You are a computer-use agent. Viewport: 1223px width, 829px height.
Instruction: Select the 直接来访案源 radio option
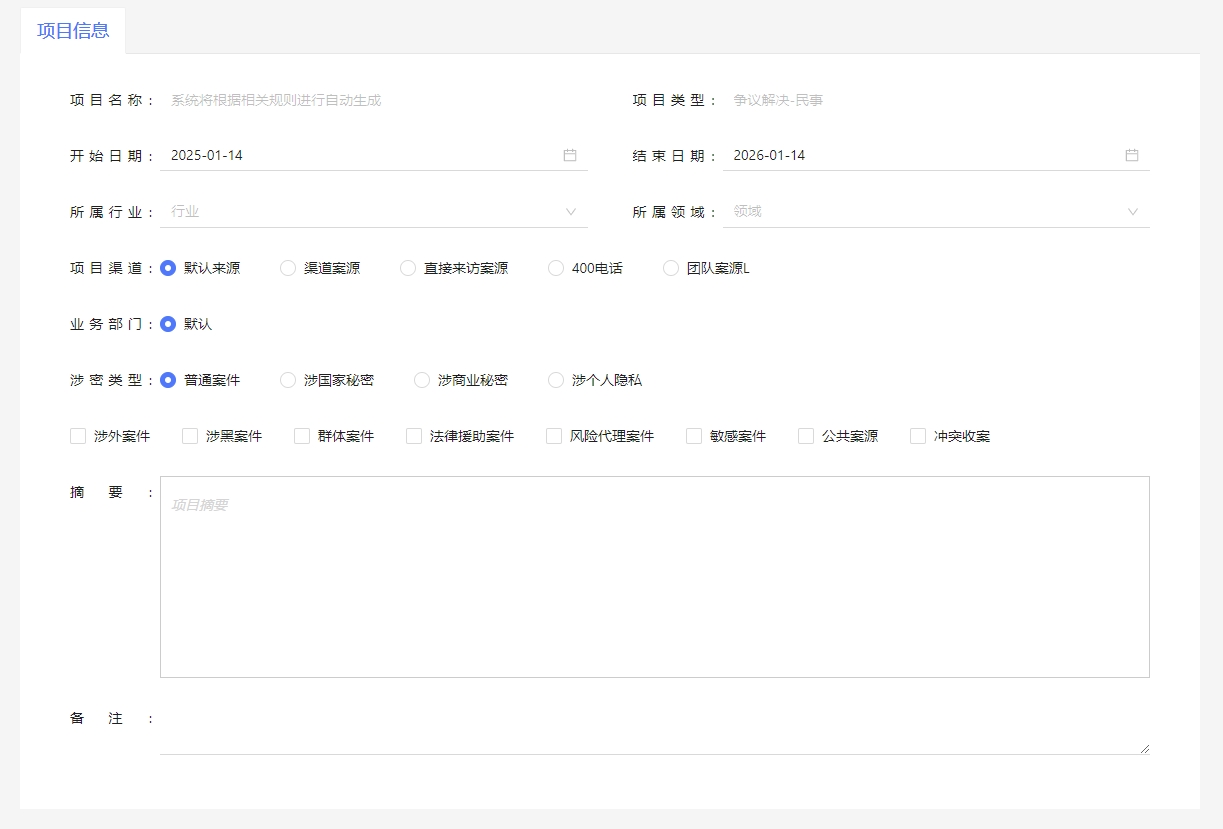click(x=408, y=268)
